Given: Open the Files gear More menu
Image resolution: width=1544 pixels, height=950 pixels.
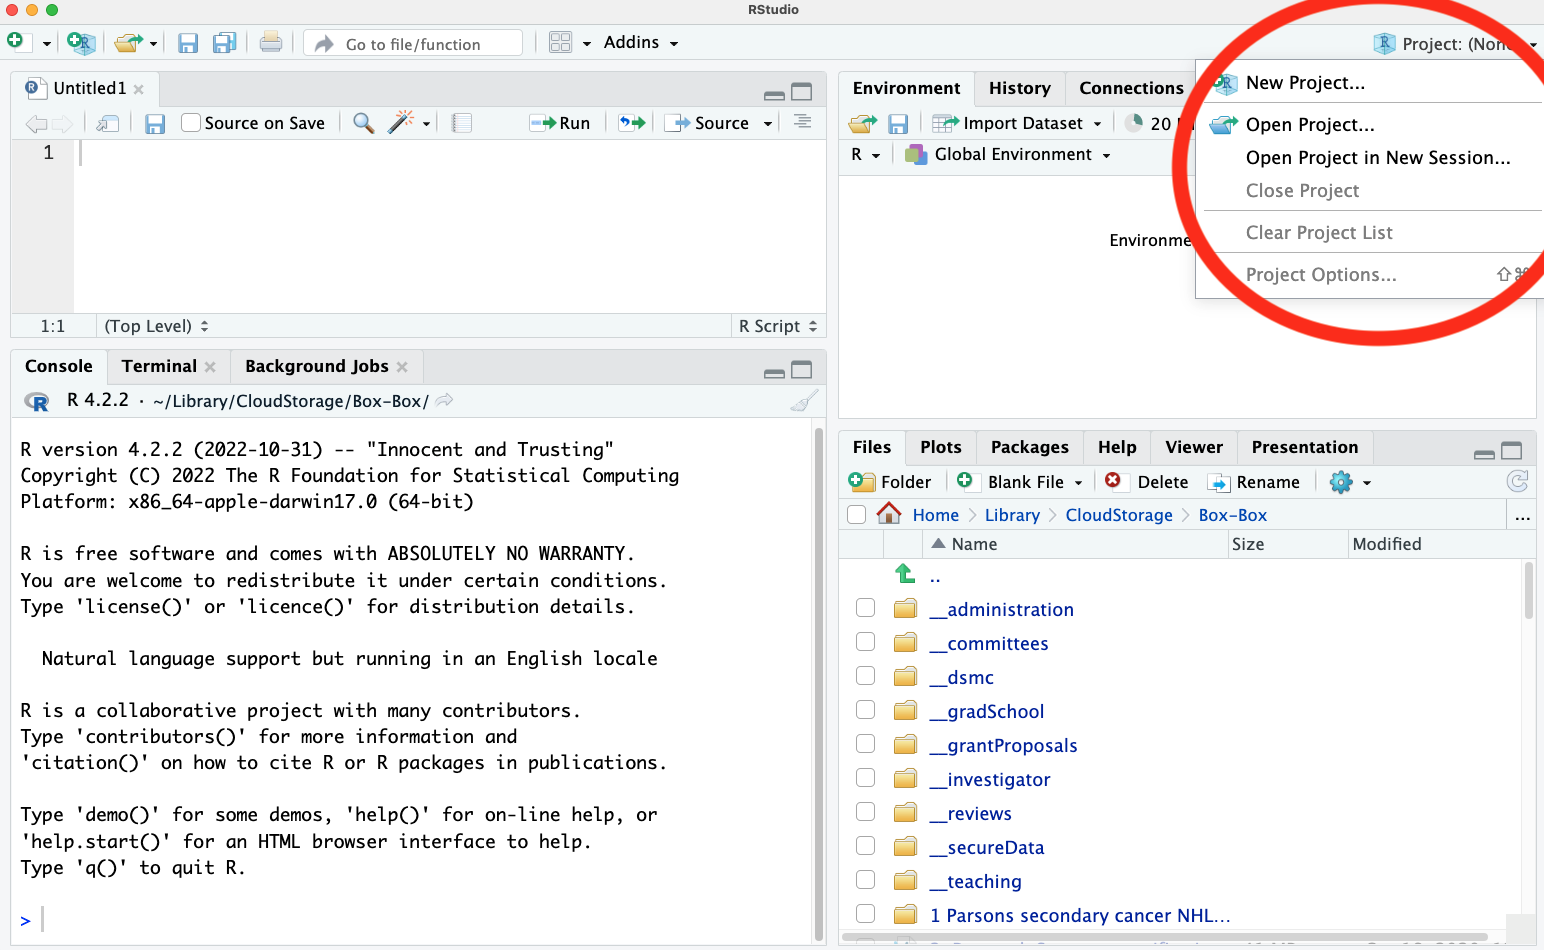Looking at the screenshot, I should (x=1350, y=483).
